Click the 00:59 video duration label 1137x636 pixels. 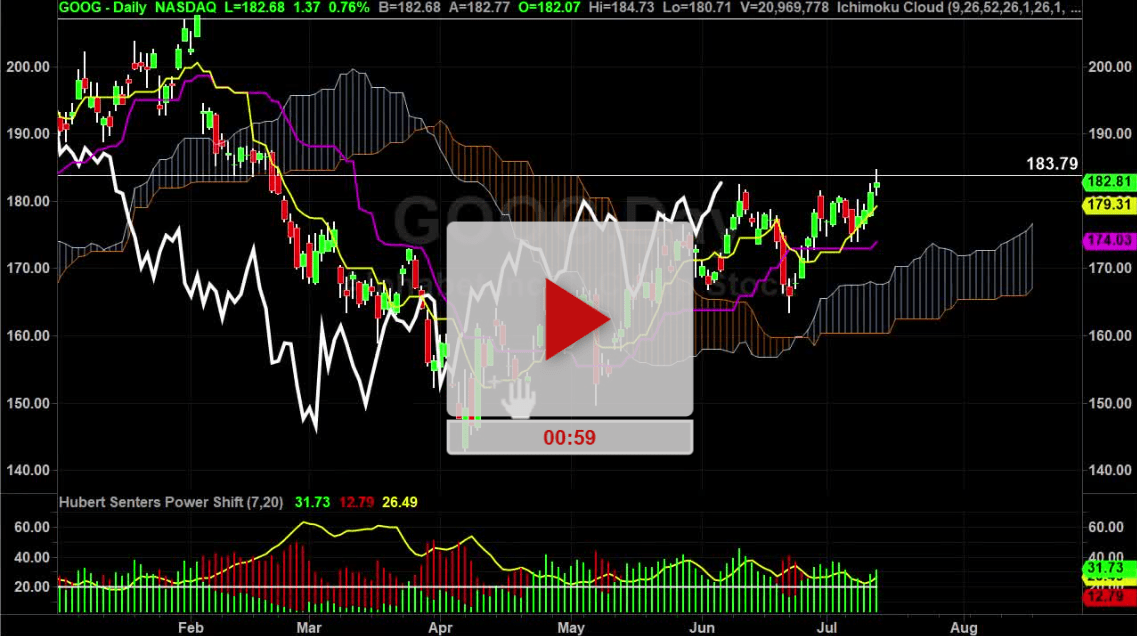coord(569,437)
